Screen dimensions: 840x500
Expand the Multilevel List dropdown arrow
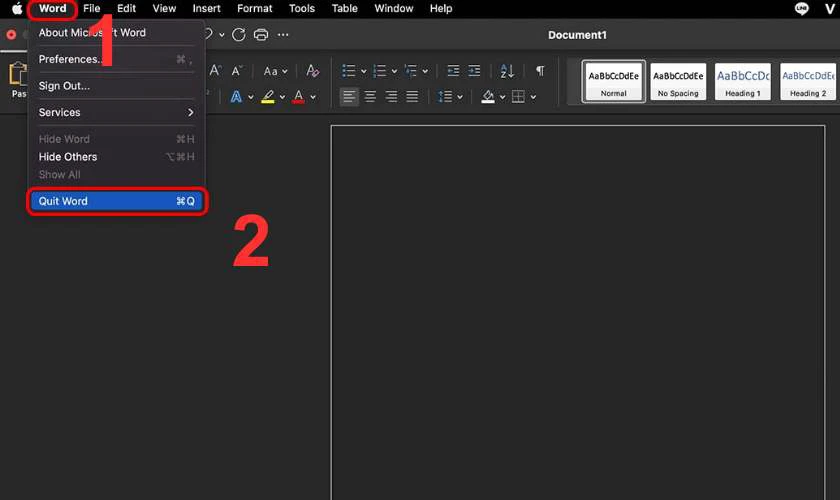(x=425, y=71)
